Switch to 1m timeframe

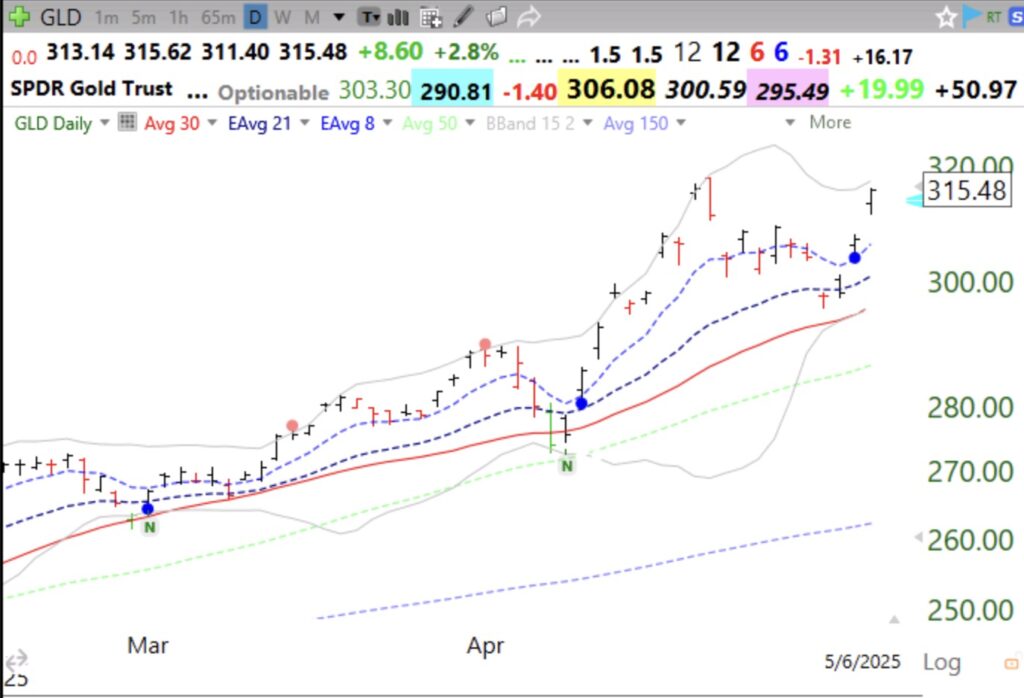click(106, 17)
